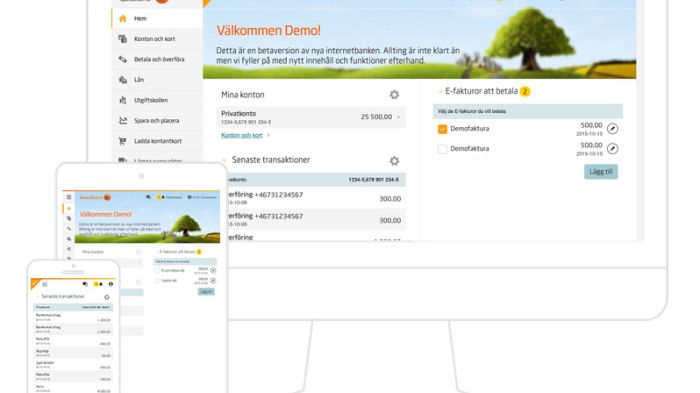
Task: Tap the Lägg till button on the tablet
Action: [206, 292]
